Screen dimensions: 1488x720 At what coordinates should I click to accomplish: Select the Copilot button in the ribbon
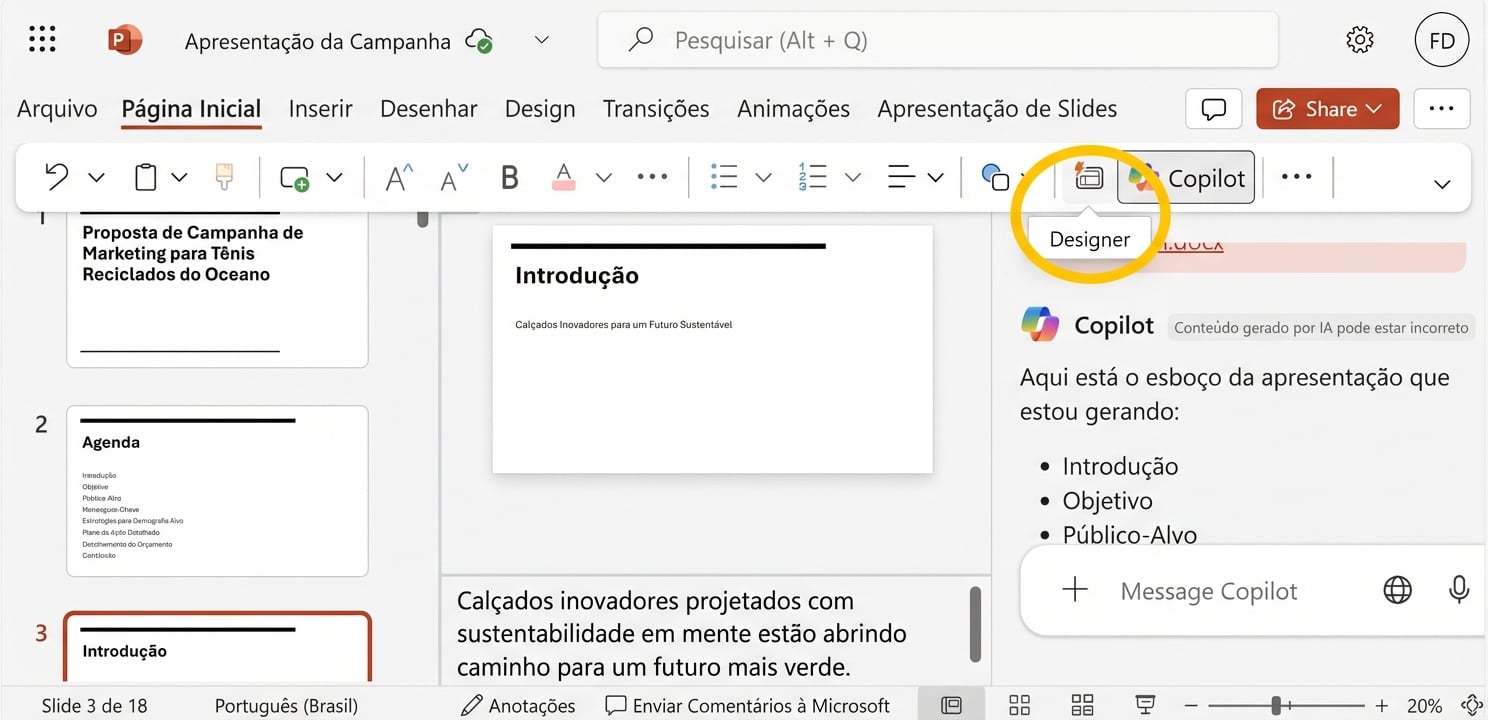pos(1186,177)
